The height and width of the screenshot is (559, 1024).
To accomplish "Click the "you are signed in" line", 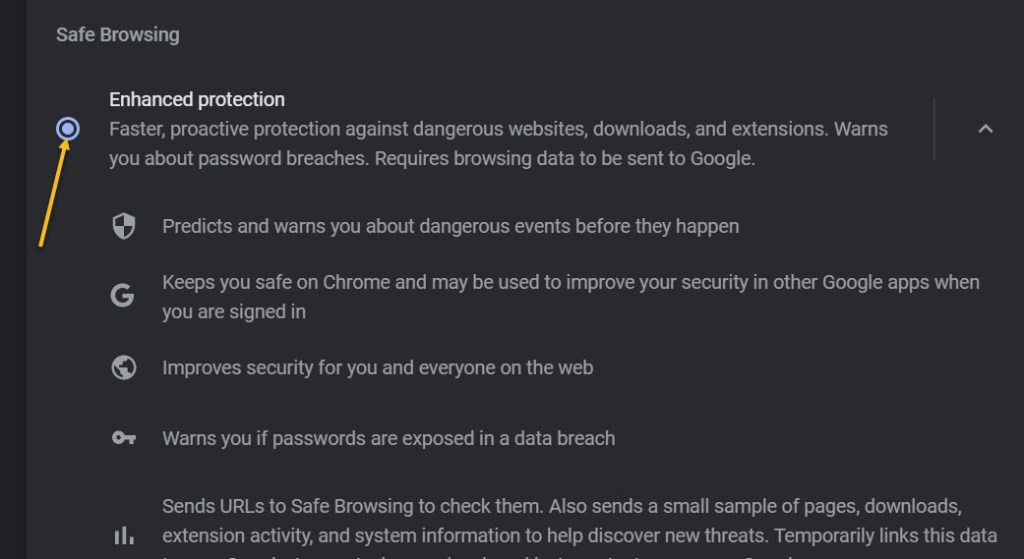I will tap(234, 312).
